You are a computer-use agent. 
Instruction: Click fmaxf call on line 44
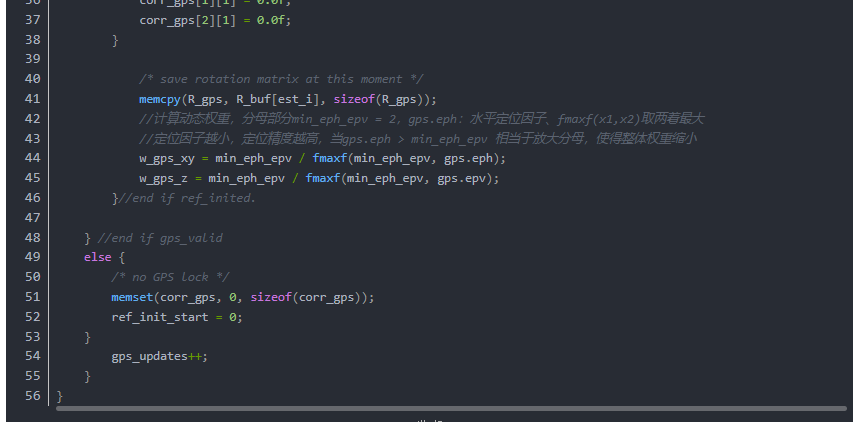[330, 158]
